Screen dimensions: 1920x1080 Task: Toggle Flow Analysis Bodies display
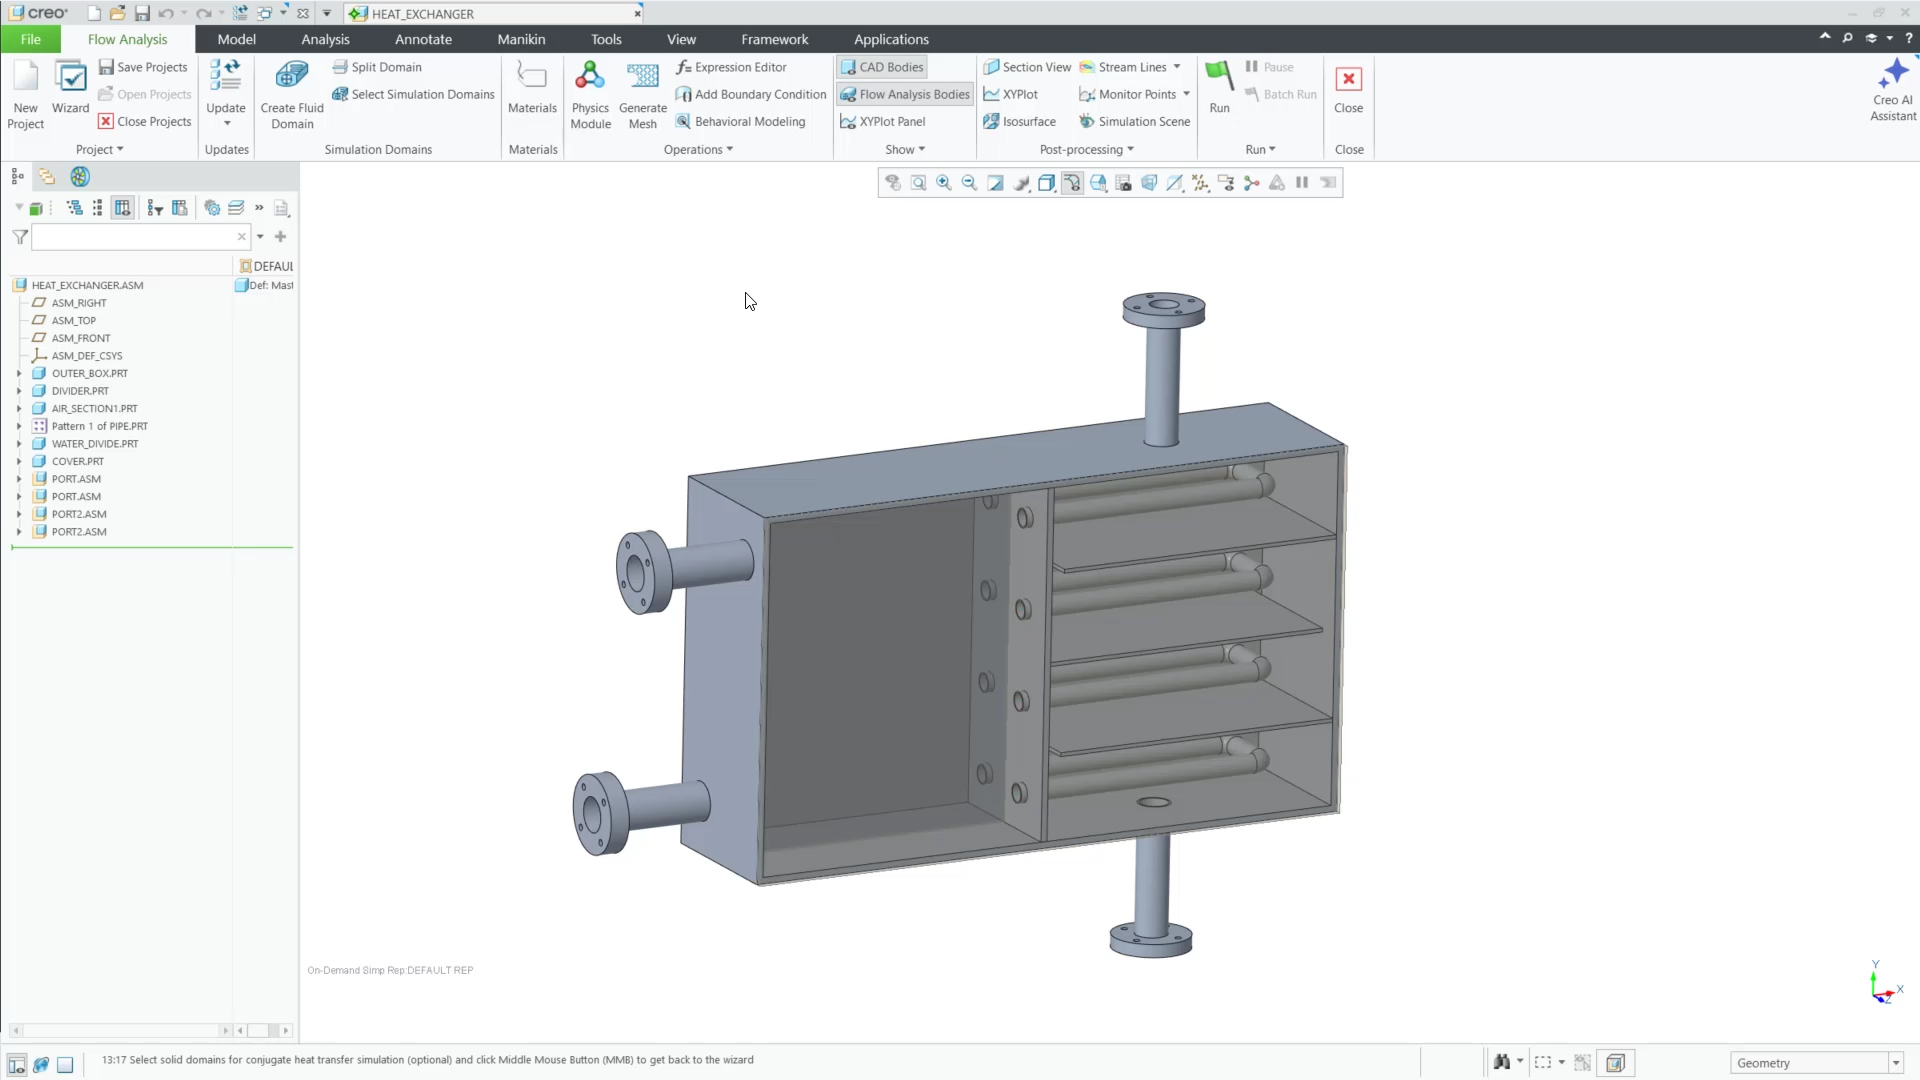point(905,94)
